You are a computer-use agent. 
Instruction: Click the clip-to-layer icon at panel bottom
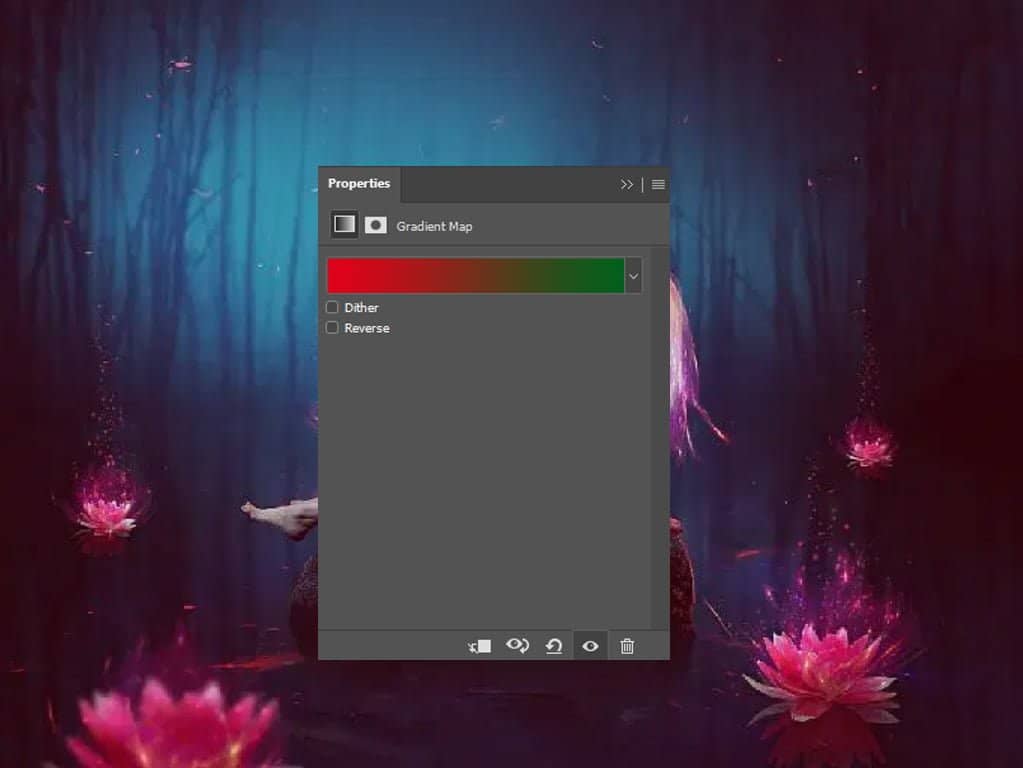pyautogui.click(x=478, y=646)
